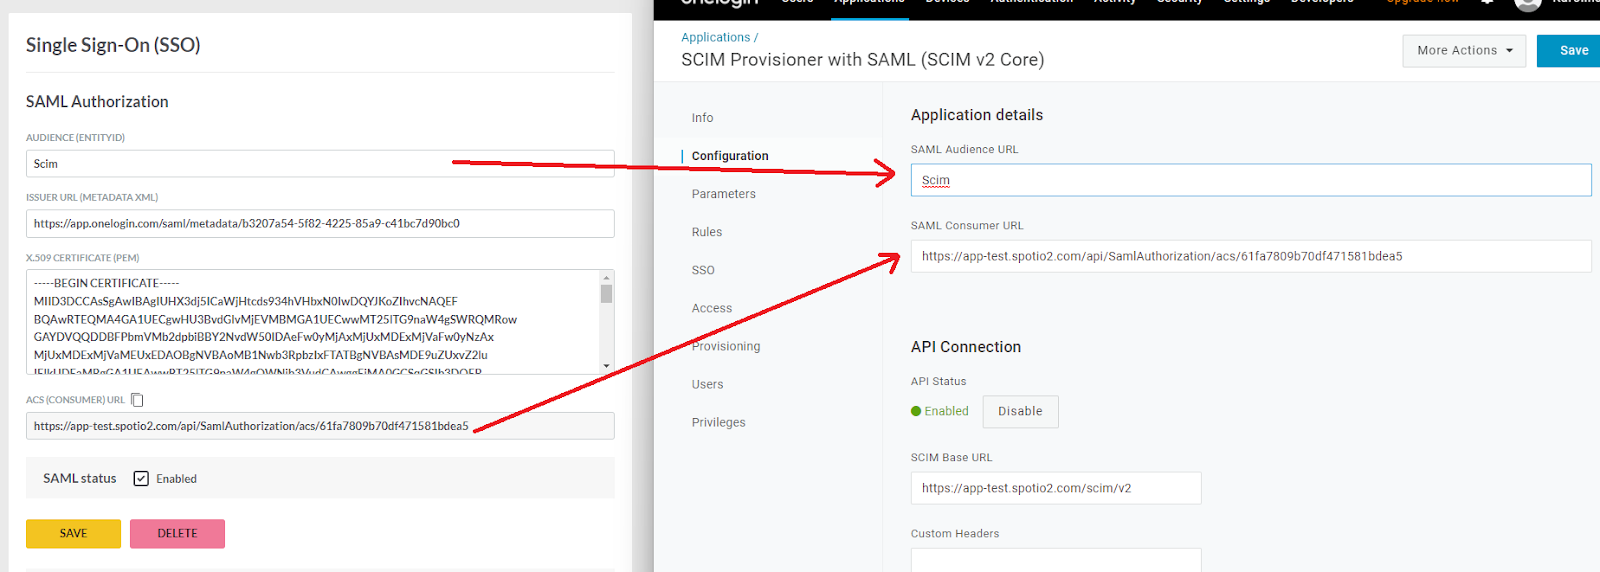This screenshot has height=572, width=1600.
Task: Open the Provisioning tab
Action: pyautogui.click(x=726, y=346)
